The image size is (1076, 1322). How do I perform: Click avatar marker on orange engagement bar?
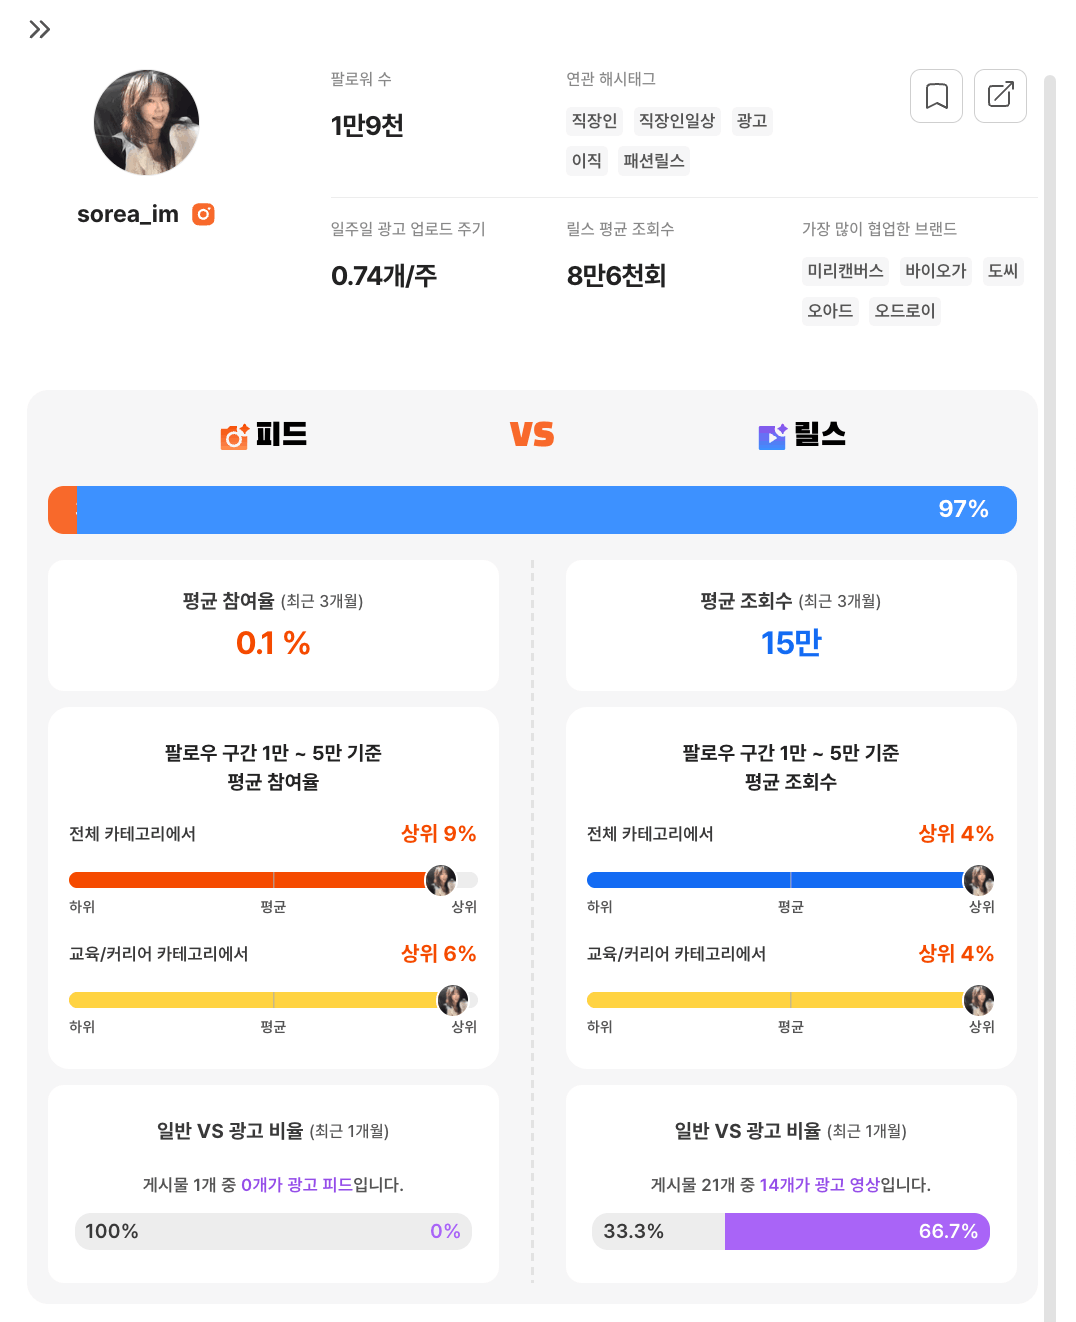(441, 880)
